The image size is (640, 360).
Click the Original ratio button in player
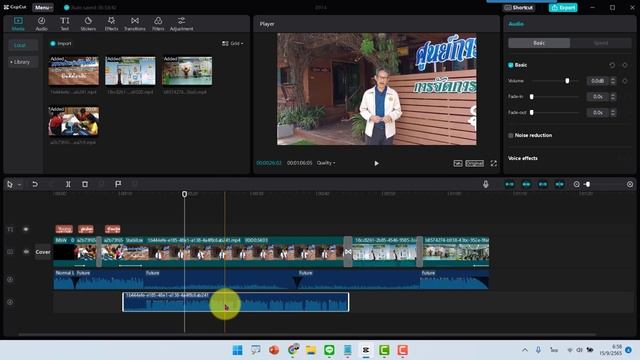(474, 163)
